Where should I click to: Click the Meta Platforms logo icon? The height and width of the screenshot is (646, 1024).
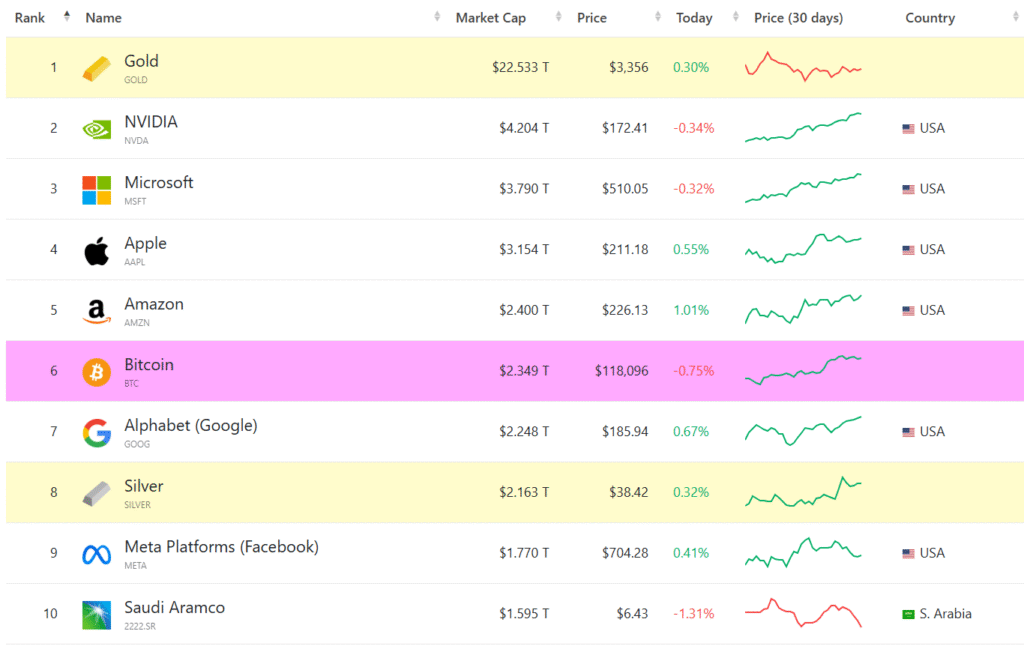tap(97, 554)
